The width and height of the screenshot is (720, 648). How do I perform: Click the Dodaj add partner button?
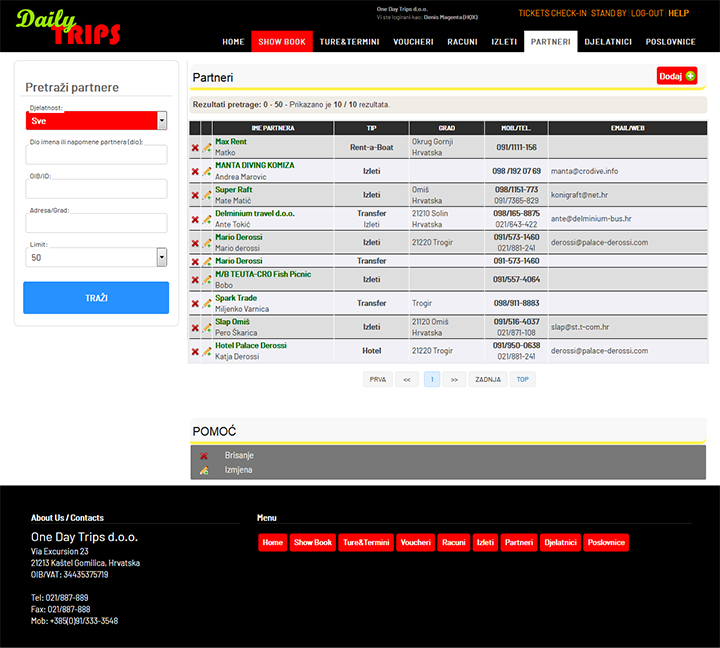pos(676,76)
